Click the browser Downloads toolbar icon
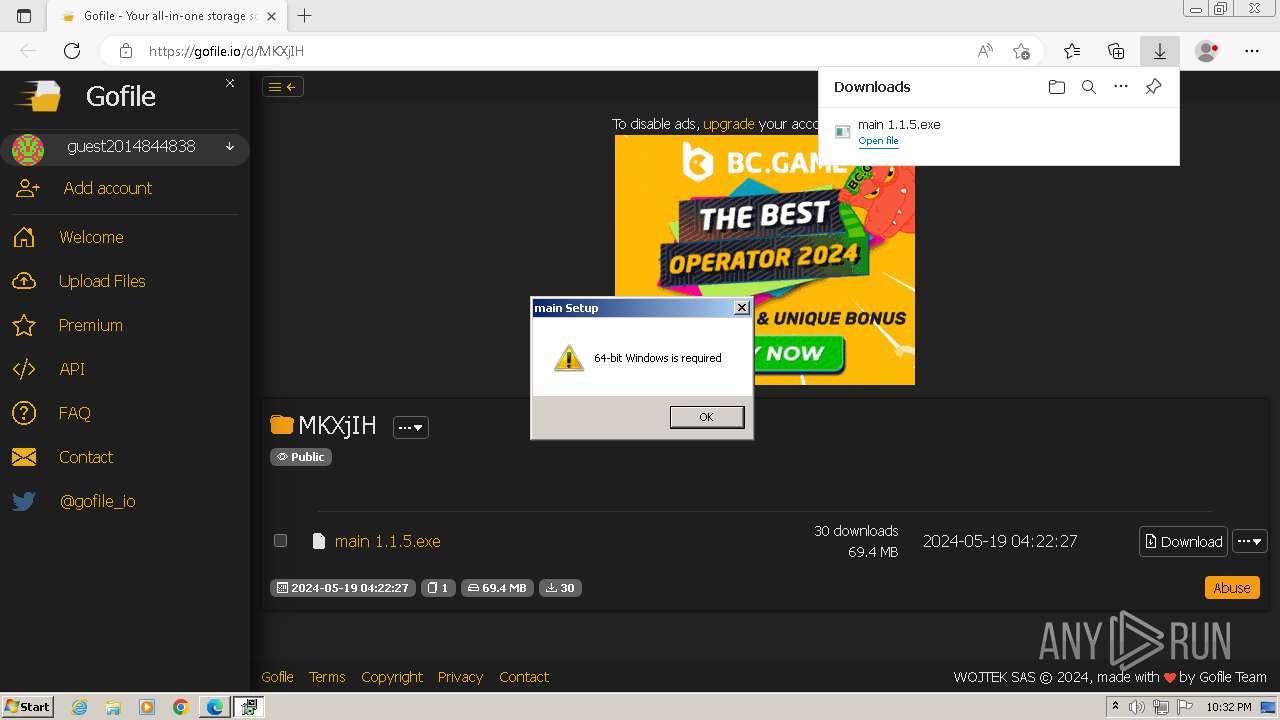This screenshot has width=1280, height=720. tap(1160, 51)
